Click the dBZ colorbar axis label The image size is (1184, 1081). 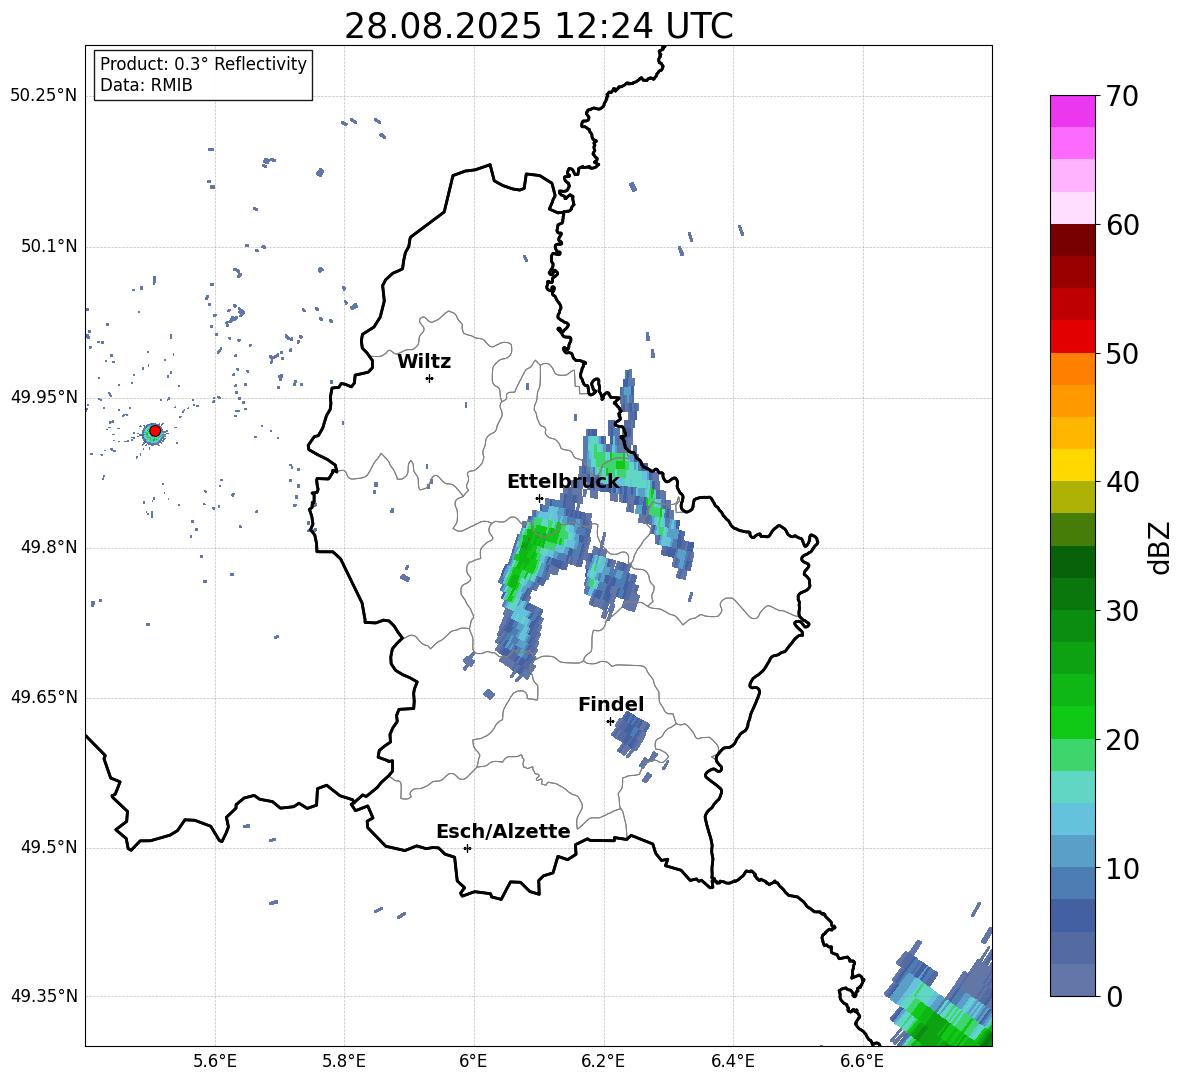point(1158,547)
